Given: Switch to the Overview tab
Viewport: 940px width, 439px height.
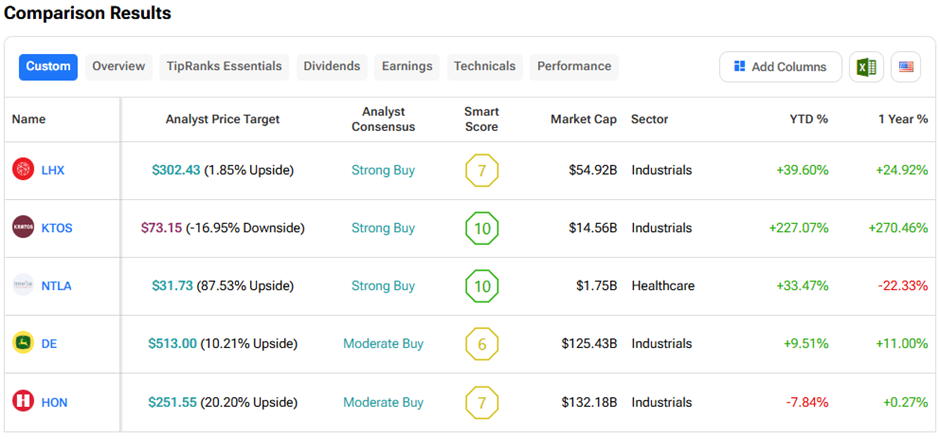Looking at the screenshot, I should coord(119,67).
